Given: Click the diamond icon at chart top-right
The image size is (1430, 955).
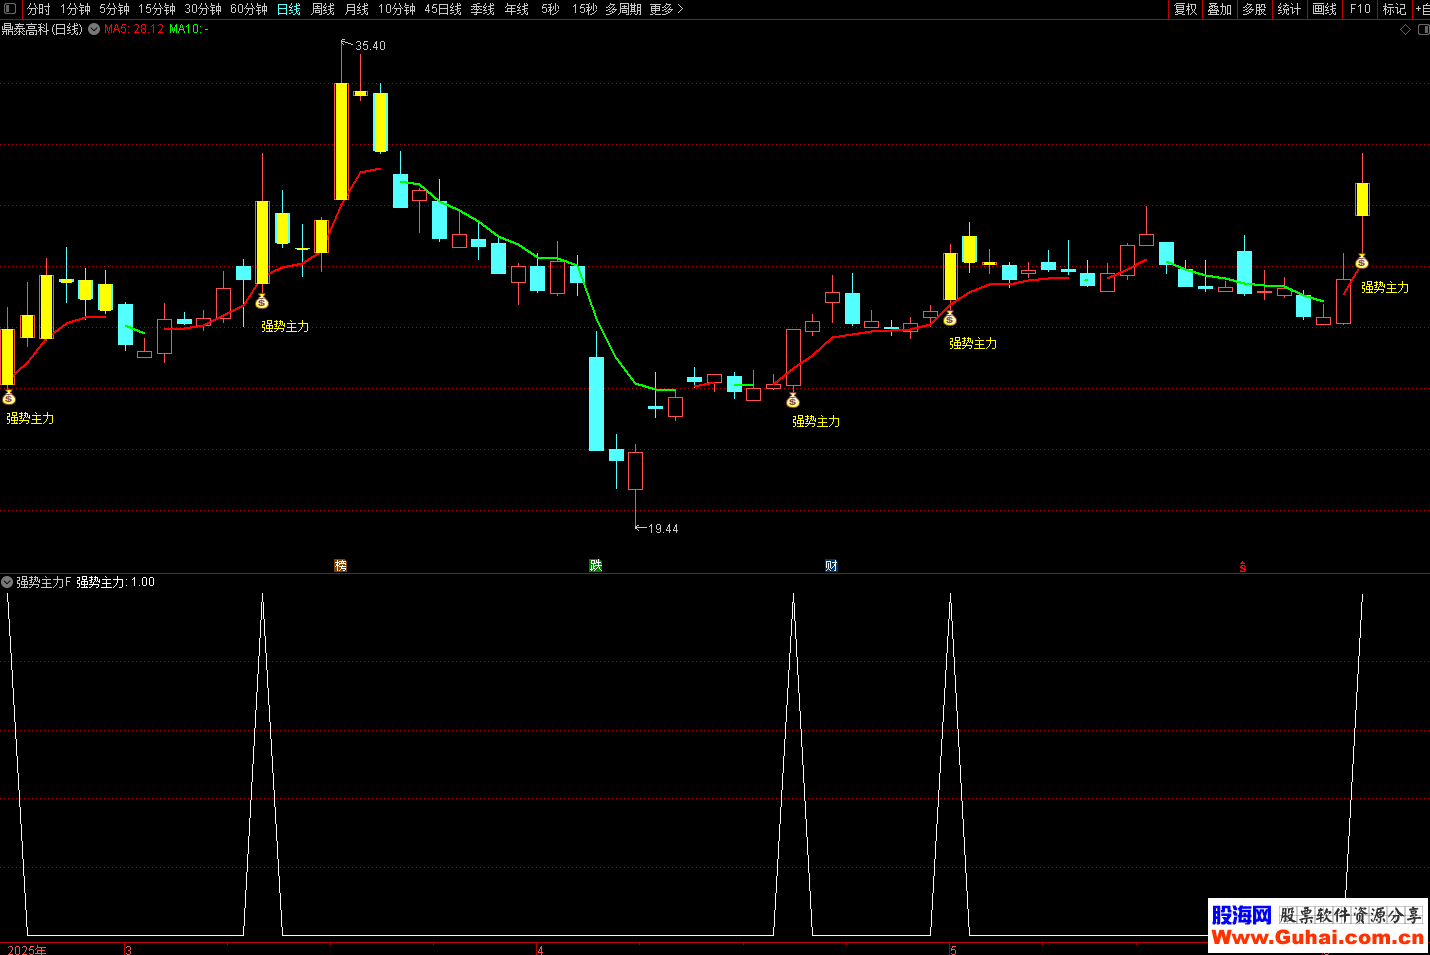Looking at the screenshot, I should click(x=1405, y=30).
